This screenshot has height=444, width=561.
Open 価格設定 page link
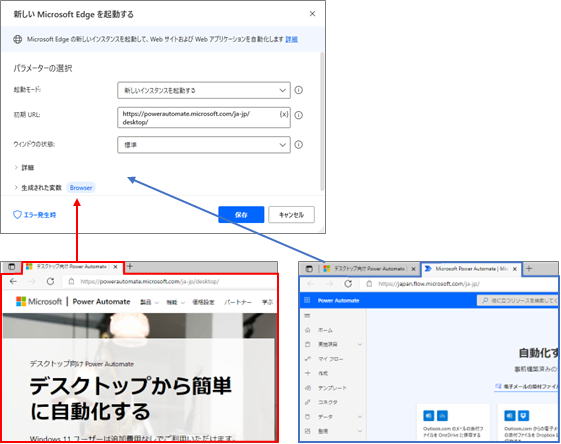tap(203, 302)
